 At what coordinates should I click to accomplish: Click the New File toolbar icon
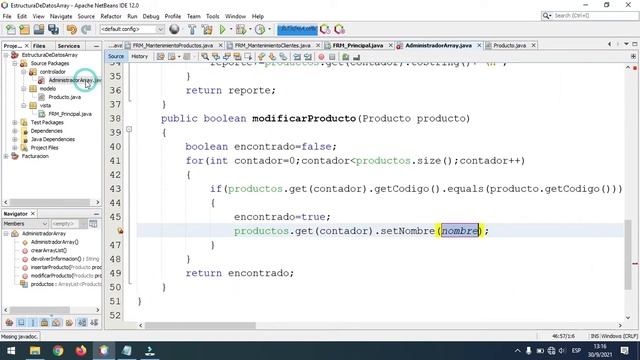point(11,29)
